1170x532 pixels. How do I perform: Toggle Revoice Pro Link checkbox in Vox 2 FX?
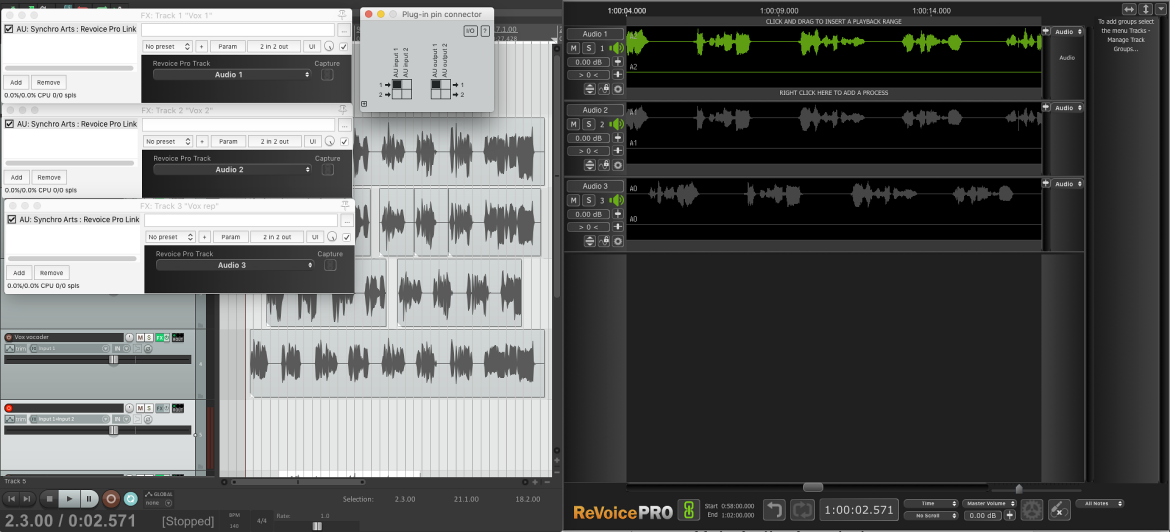(9, 124)
